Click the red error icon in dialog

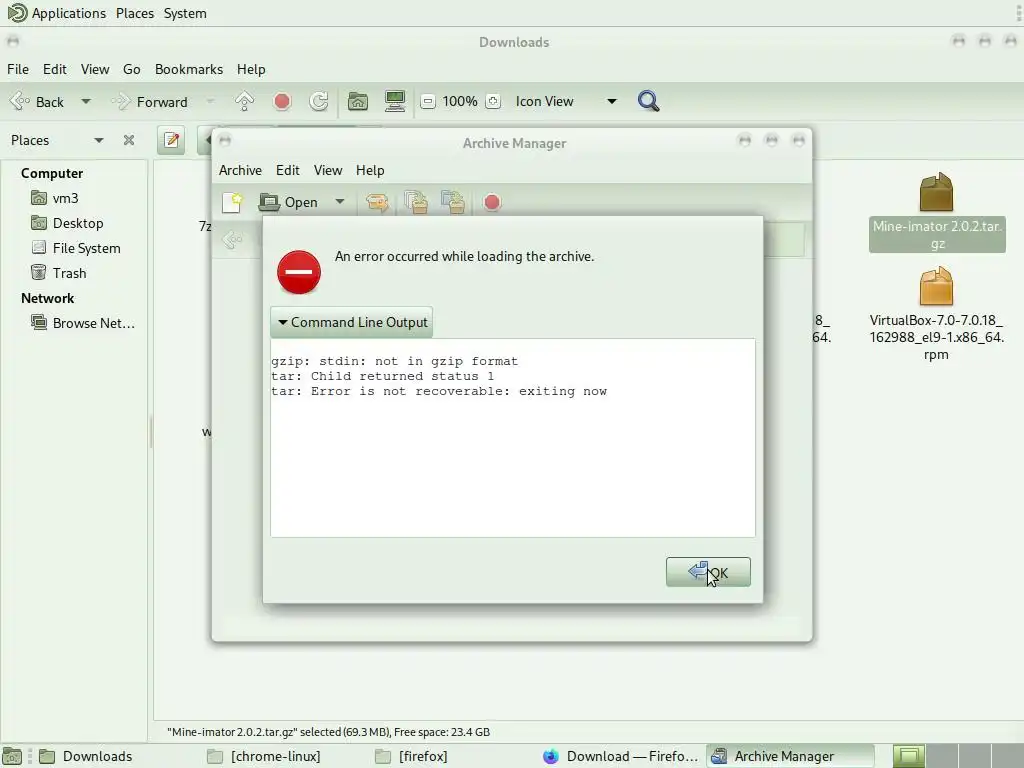[x=298, y=272]
